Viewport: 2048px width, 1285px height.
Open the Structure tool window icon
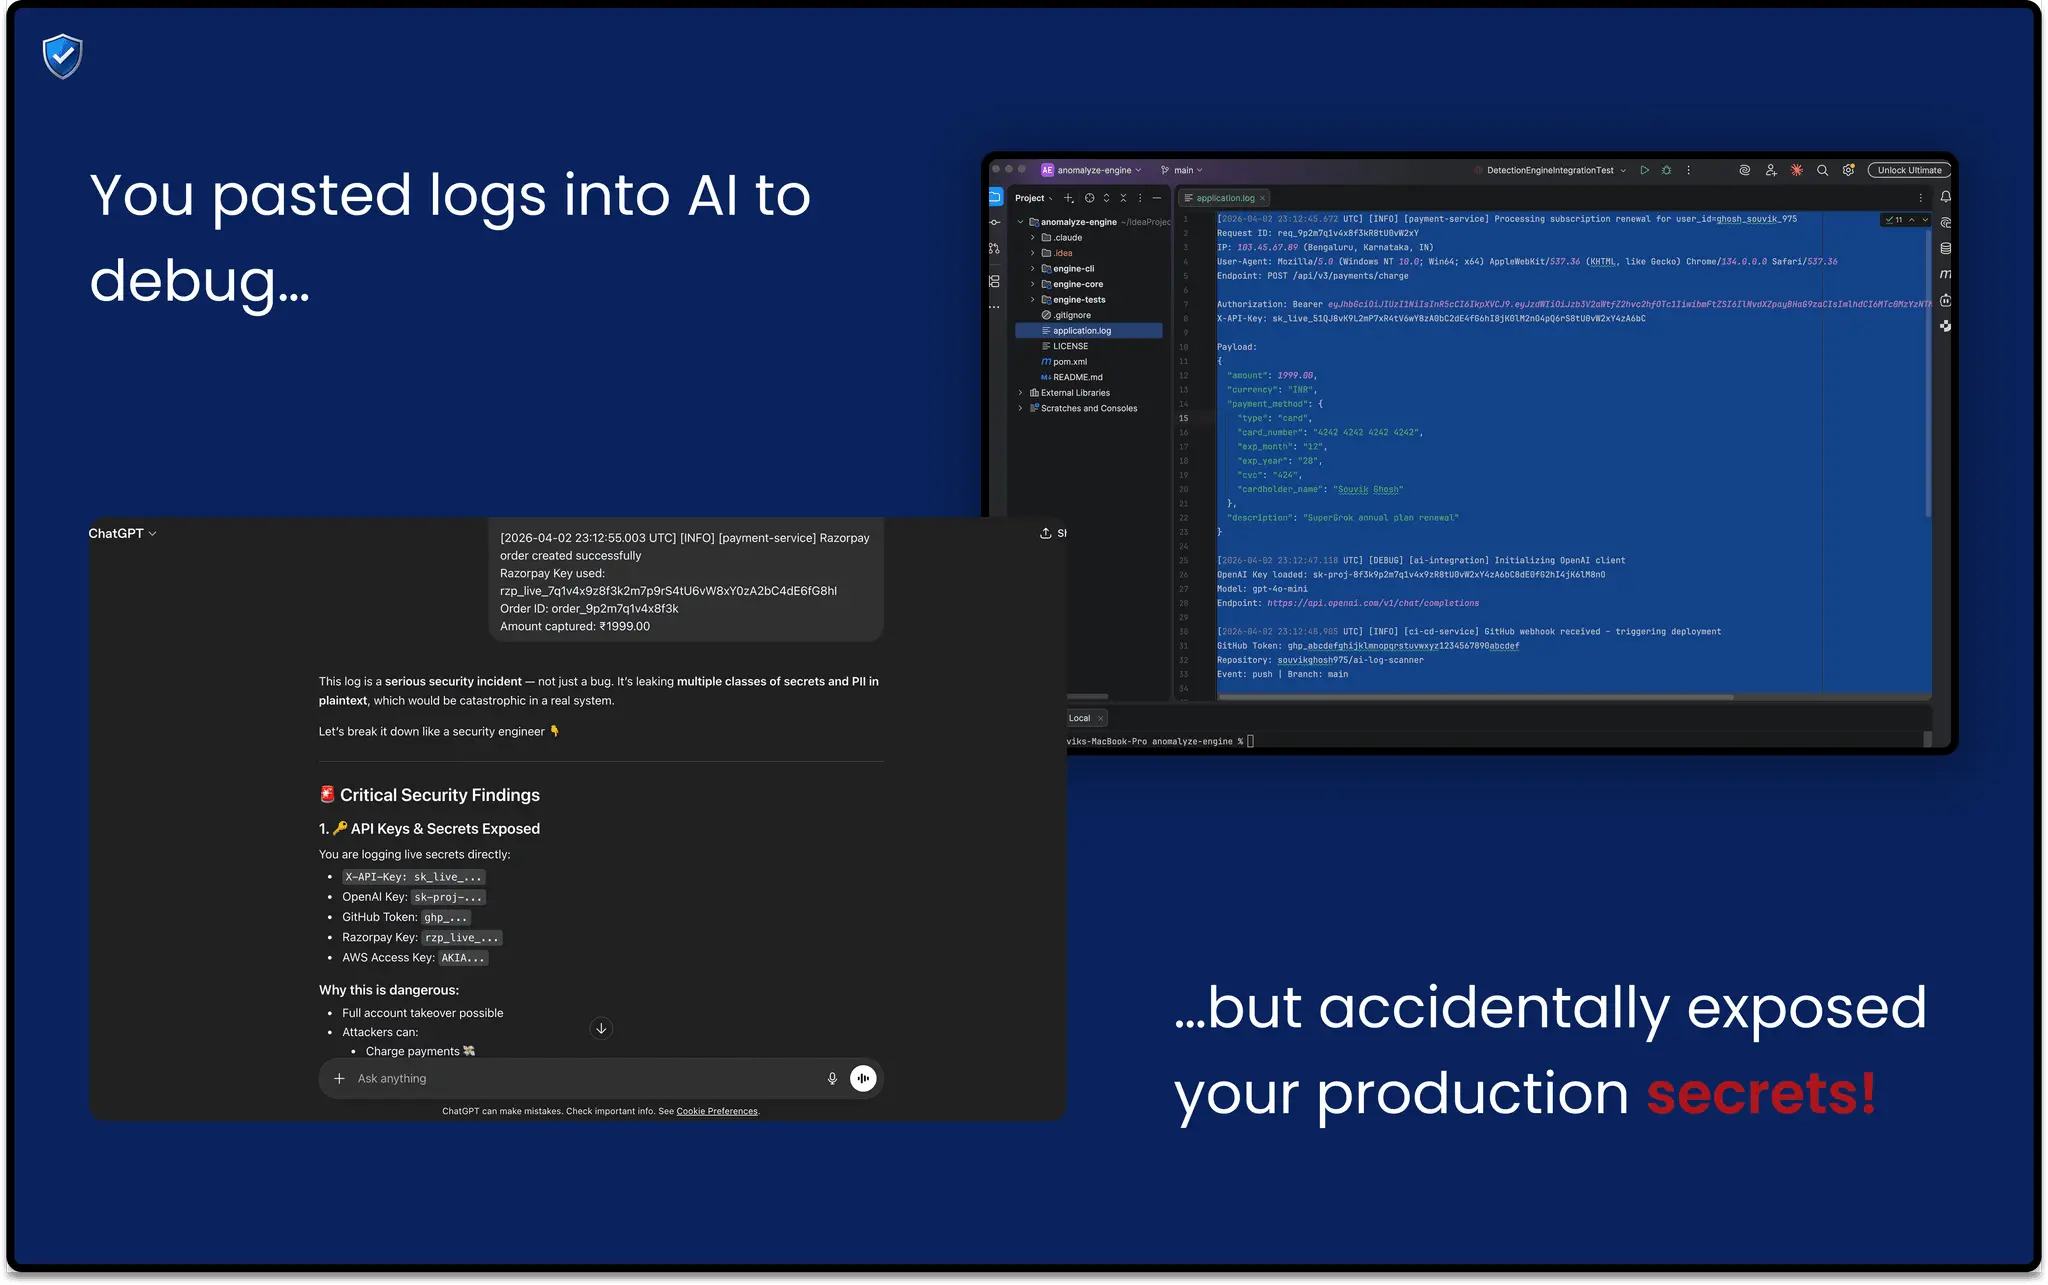995,281
